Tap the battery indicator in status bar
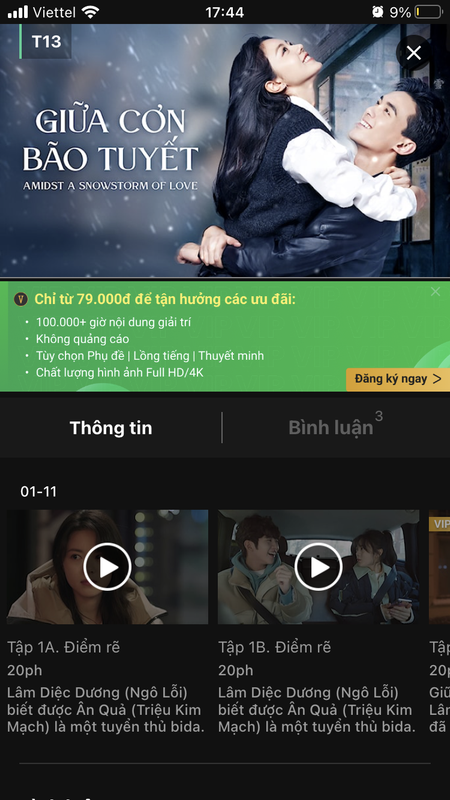Screen dimensions: 450x800 (428, 12)
